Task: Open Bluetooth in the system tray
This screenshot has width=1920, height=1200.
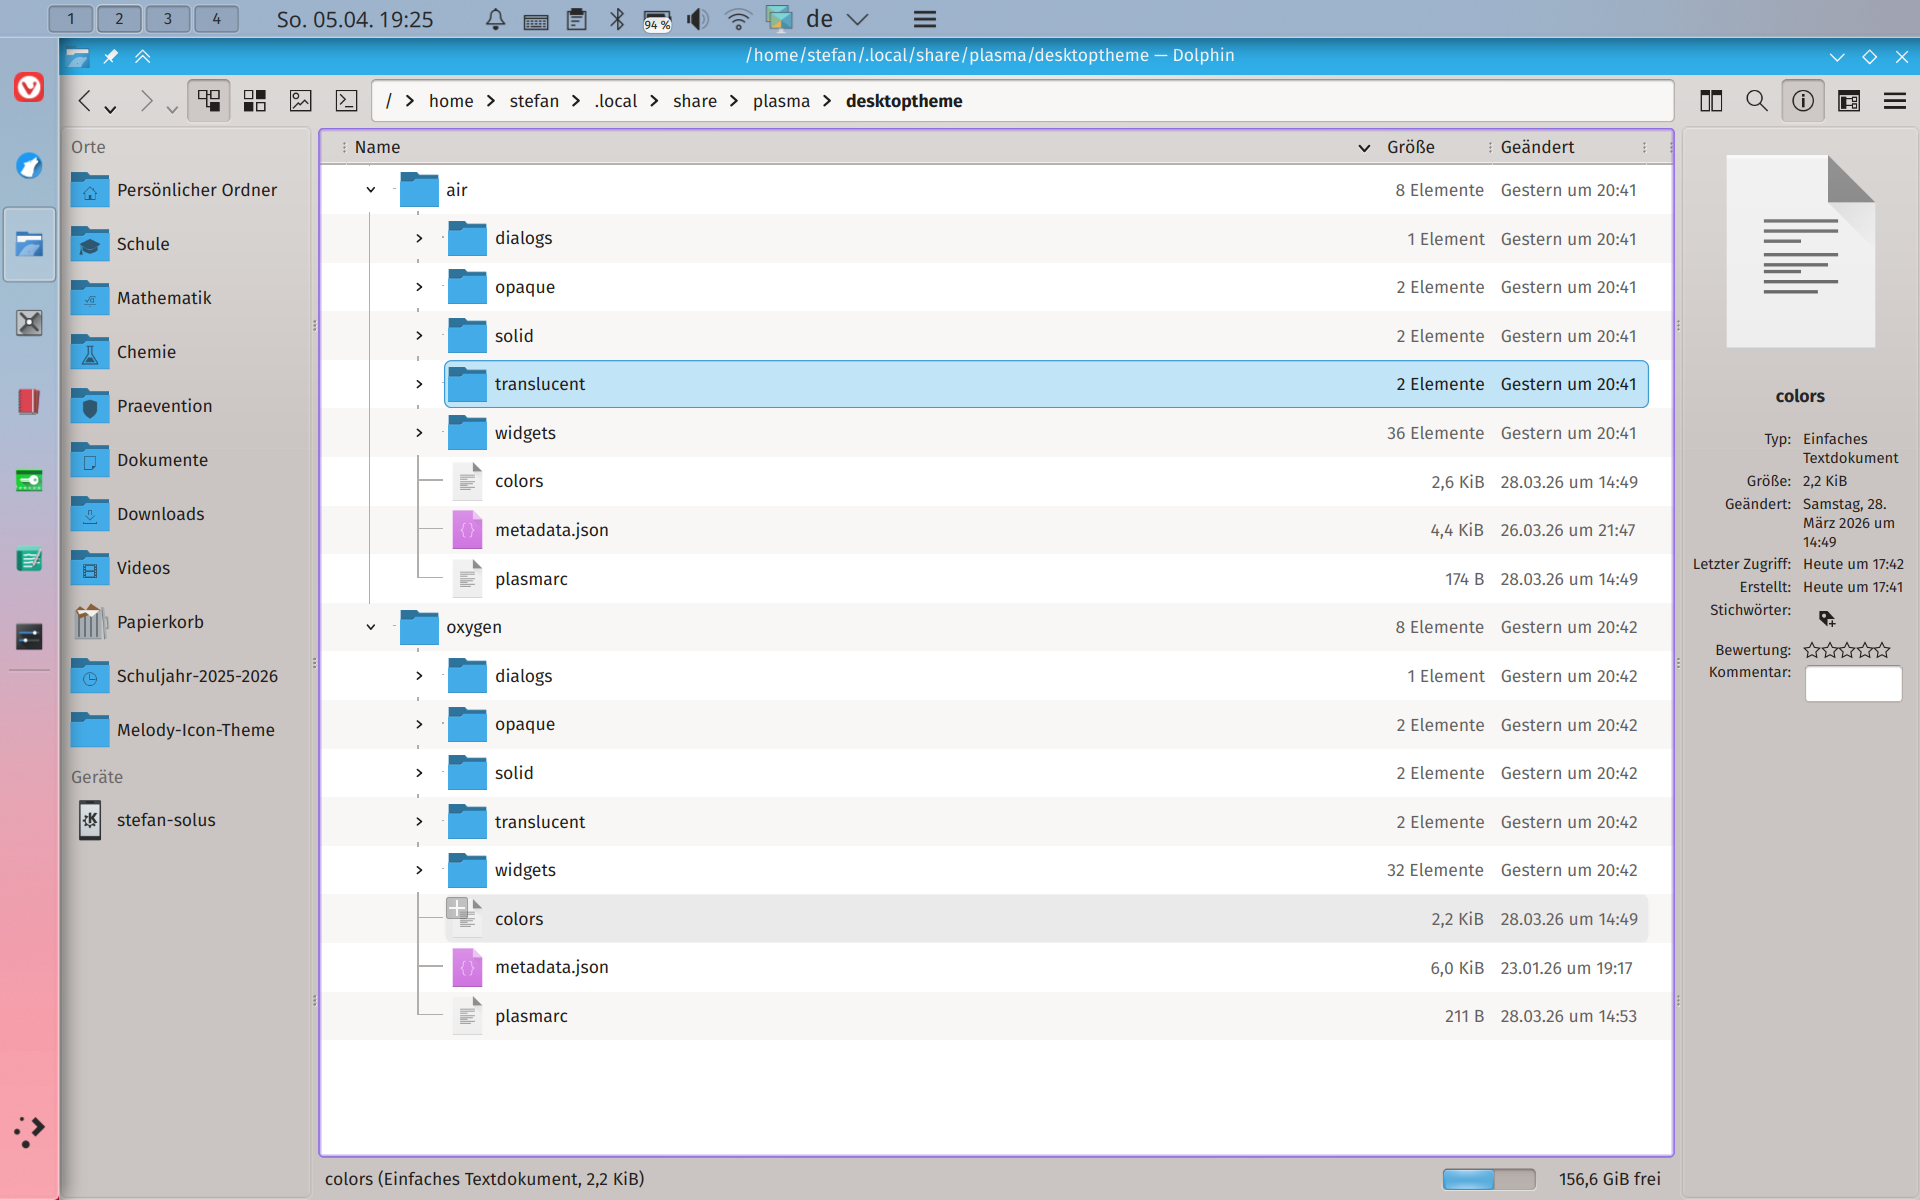Action: pyautogui.click(x=617, y=19)
